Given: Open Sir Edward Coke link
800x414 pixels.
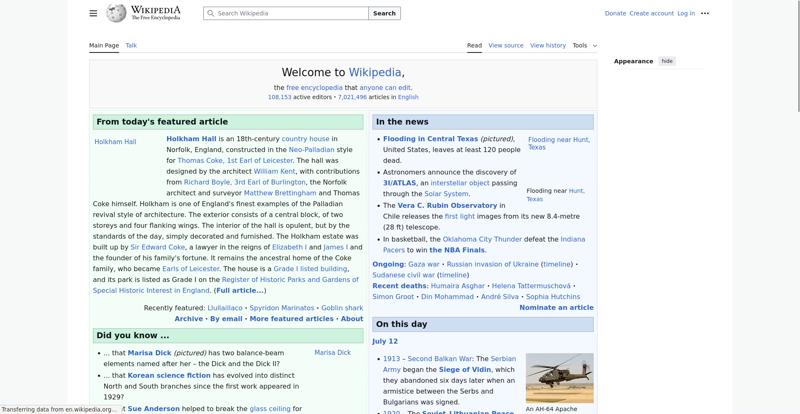Looking at the screenshot, I should pyautogui.click(x=158, y=247).
